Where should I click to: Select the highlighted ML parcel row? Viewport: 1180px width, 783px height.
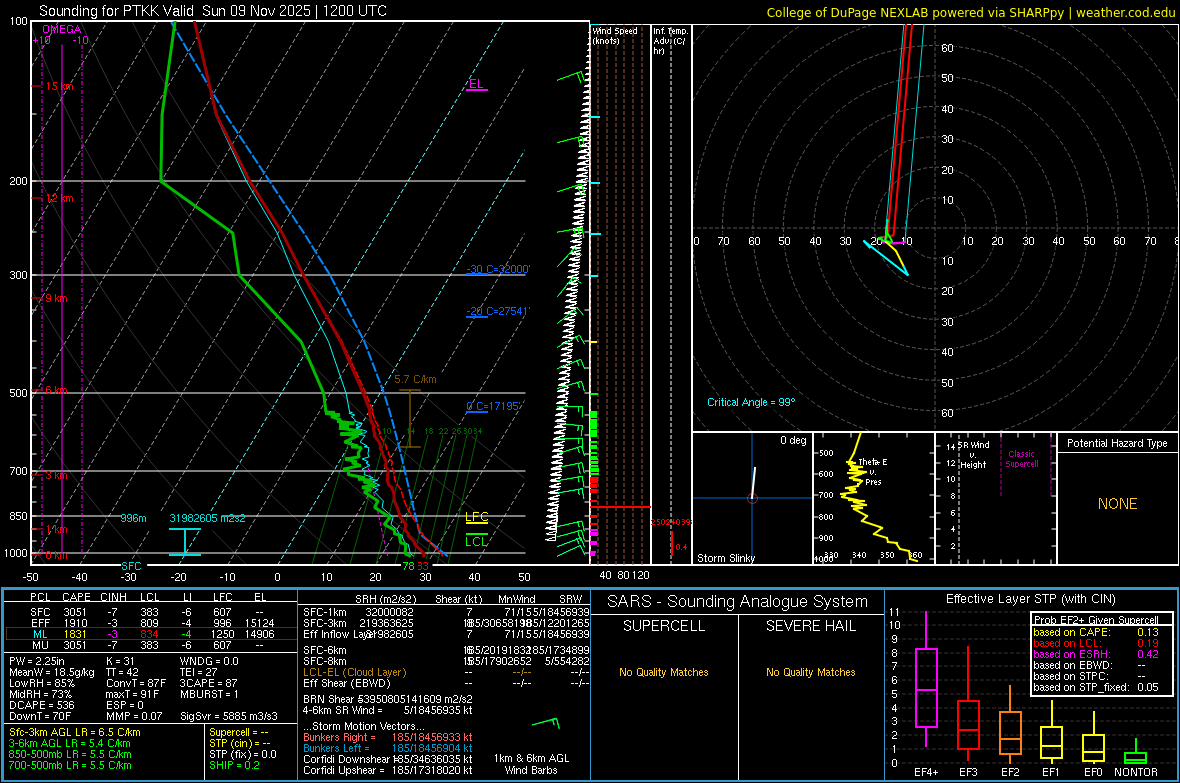150,634
